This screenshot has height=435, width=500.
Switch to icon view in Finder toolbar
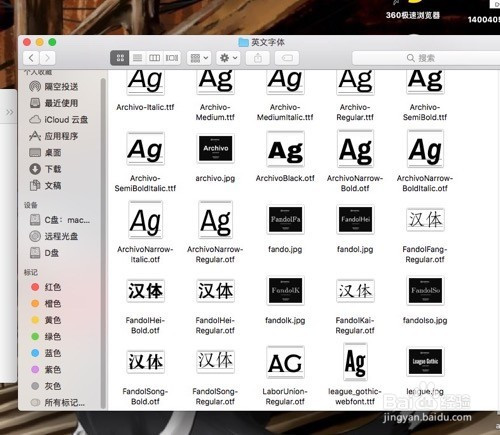pyautogui.click(x=120, y=58)
